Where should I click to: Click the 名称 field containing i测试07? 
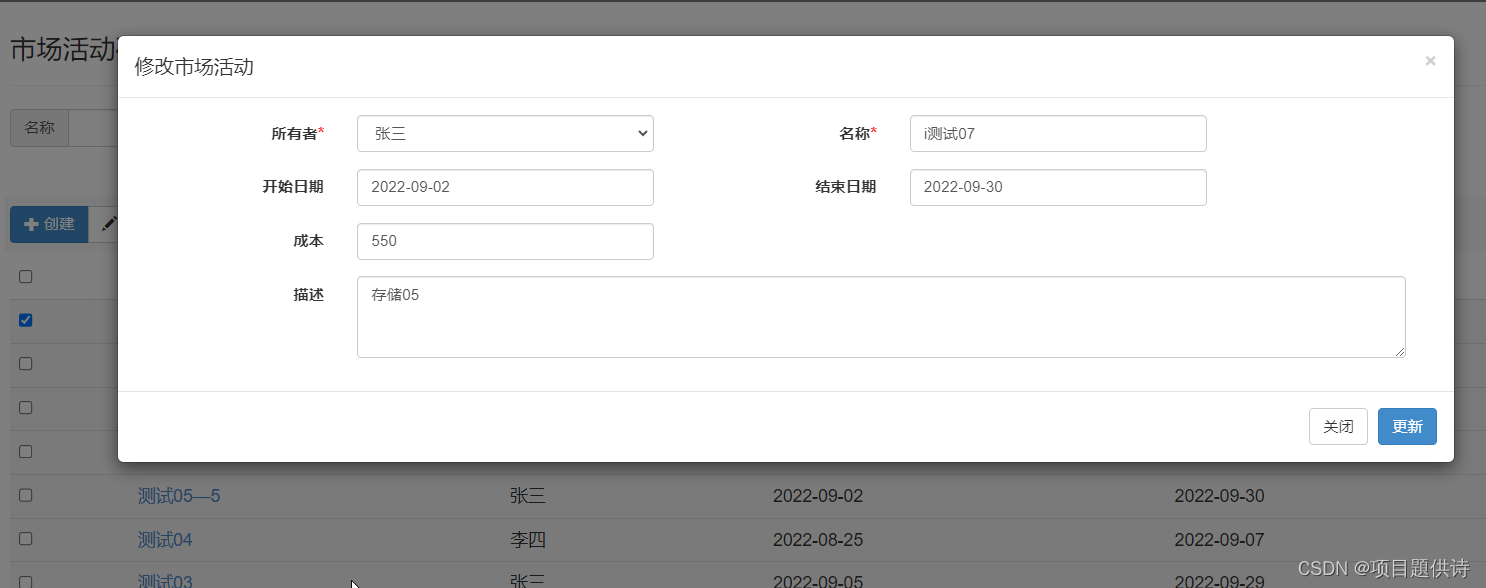click(x=1058, y=134)
